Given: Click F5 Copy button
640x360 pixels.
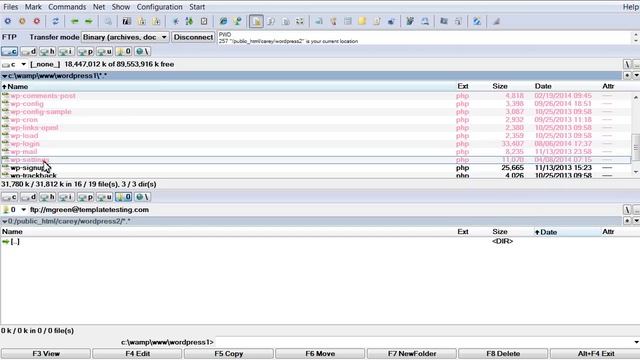Looking at the screenshot, I should click(229, 353).
